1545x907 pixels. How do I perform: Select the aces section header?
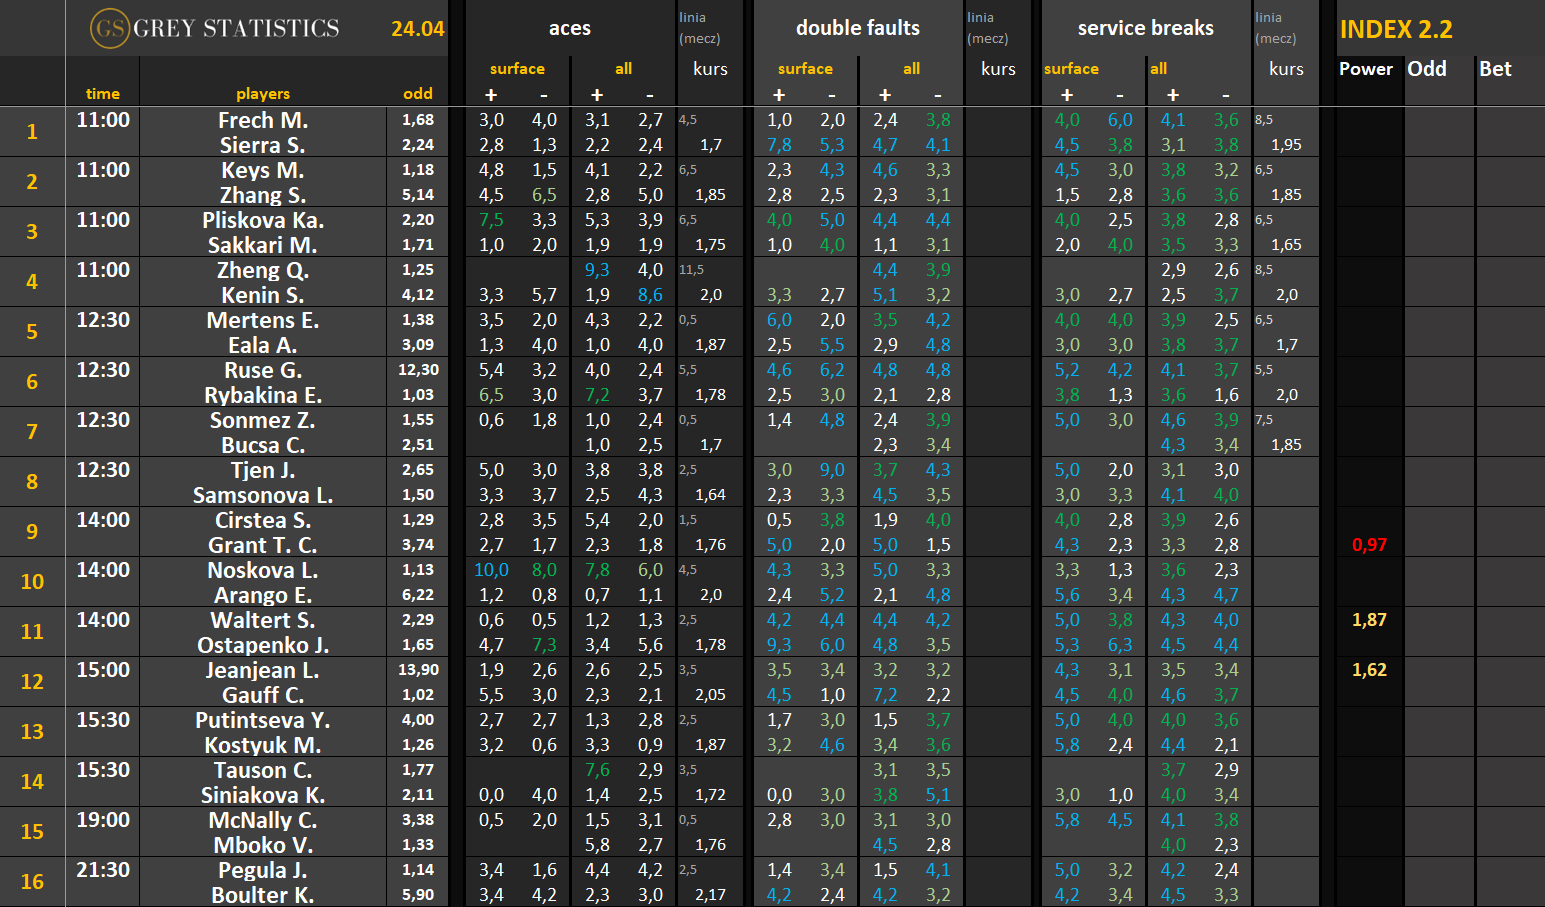(x=569, y=28)
